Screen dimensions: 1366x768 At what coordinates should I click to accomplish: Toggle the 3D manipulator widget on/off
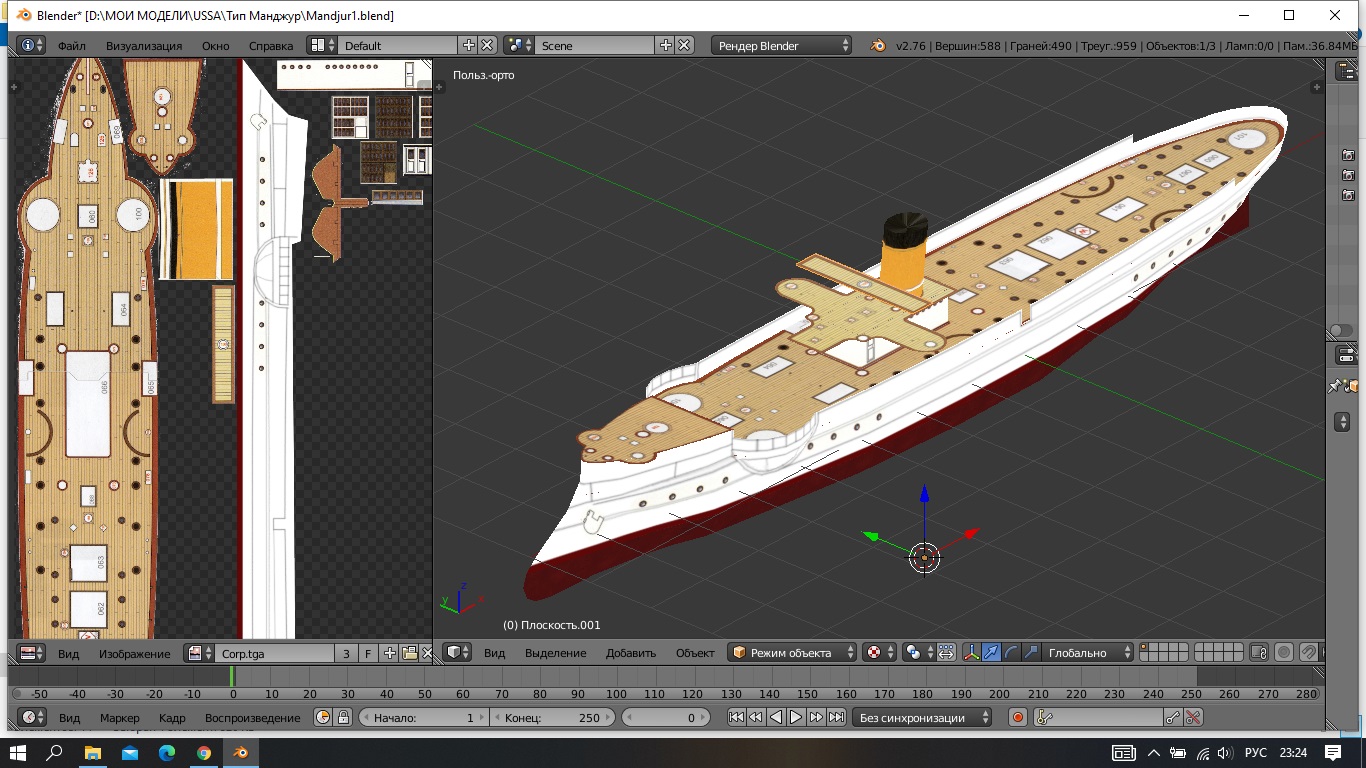[x=971, y=653]
